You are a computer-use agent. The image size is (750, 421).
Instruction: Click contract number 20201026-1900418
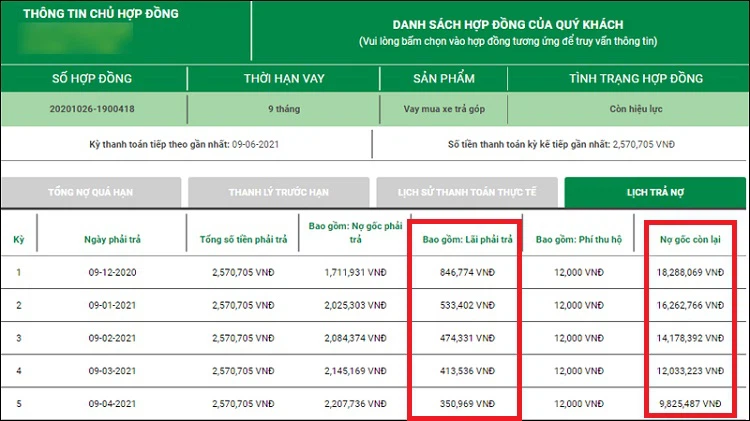click(92, 111)
